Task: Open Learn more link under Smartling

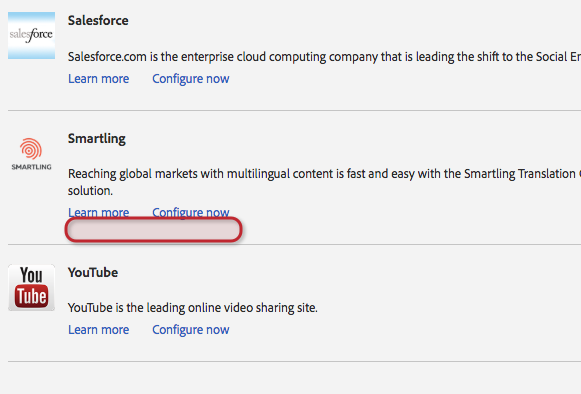Action: pyautogui.click(x=99, y=212)
